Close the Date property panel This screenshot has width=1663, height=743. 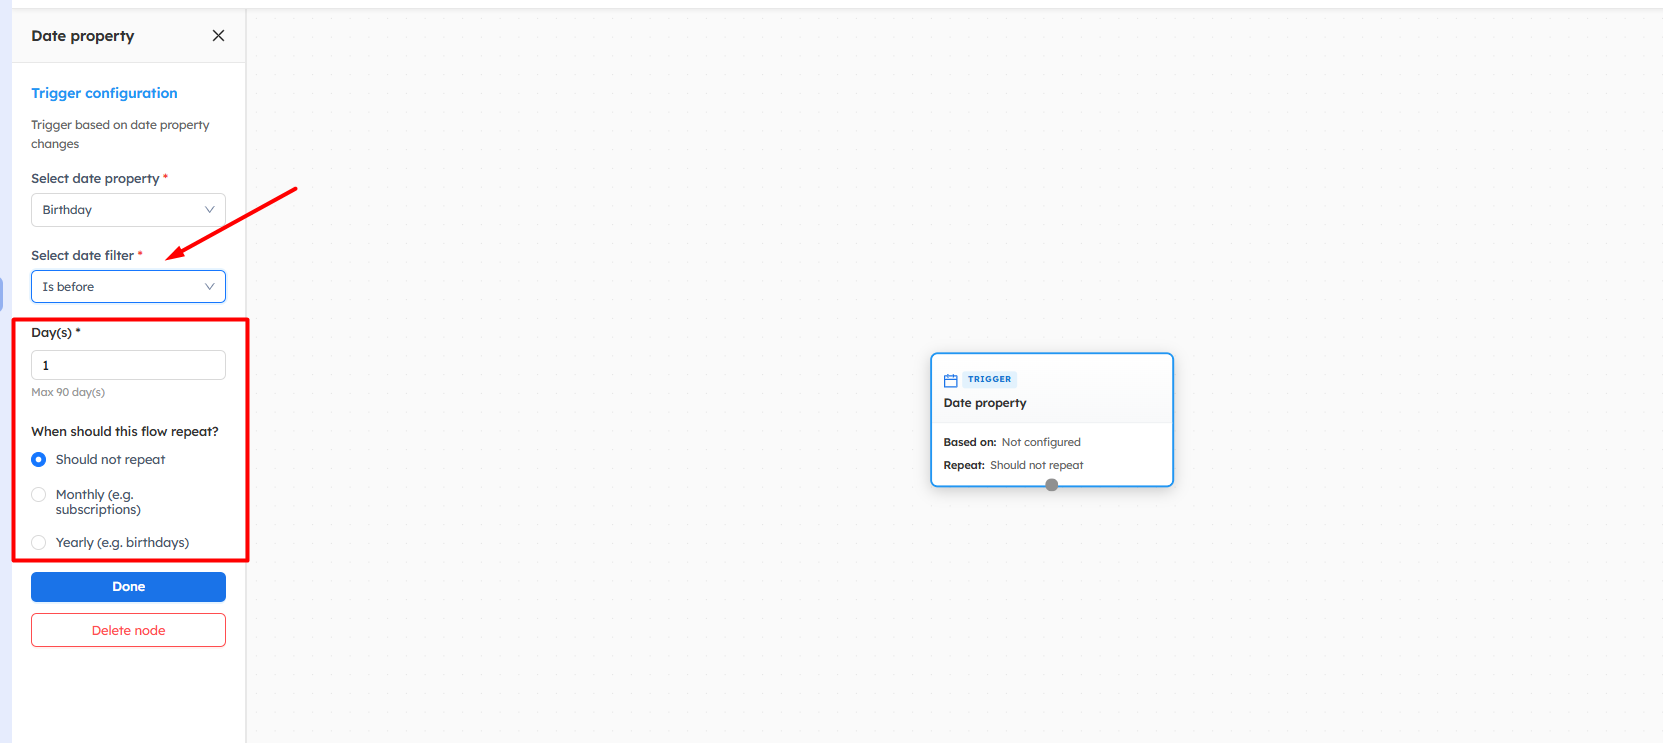(218, 36)
